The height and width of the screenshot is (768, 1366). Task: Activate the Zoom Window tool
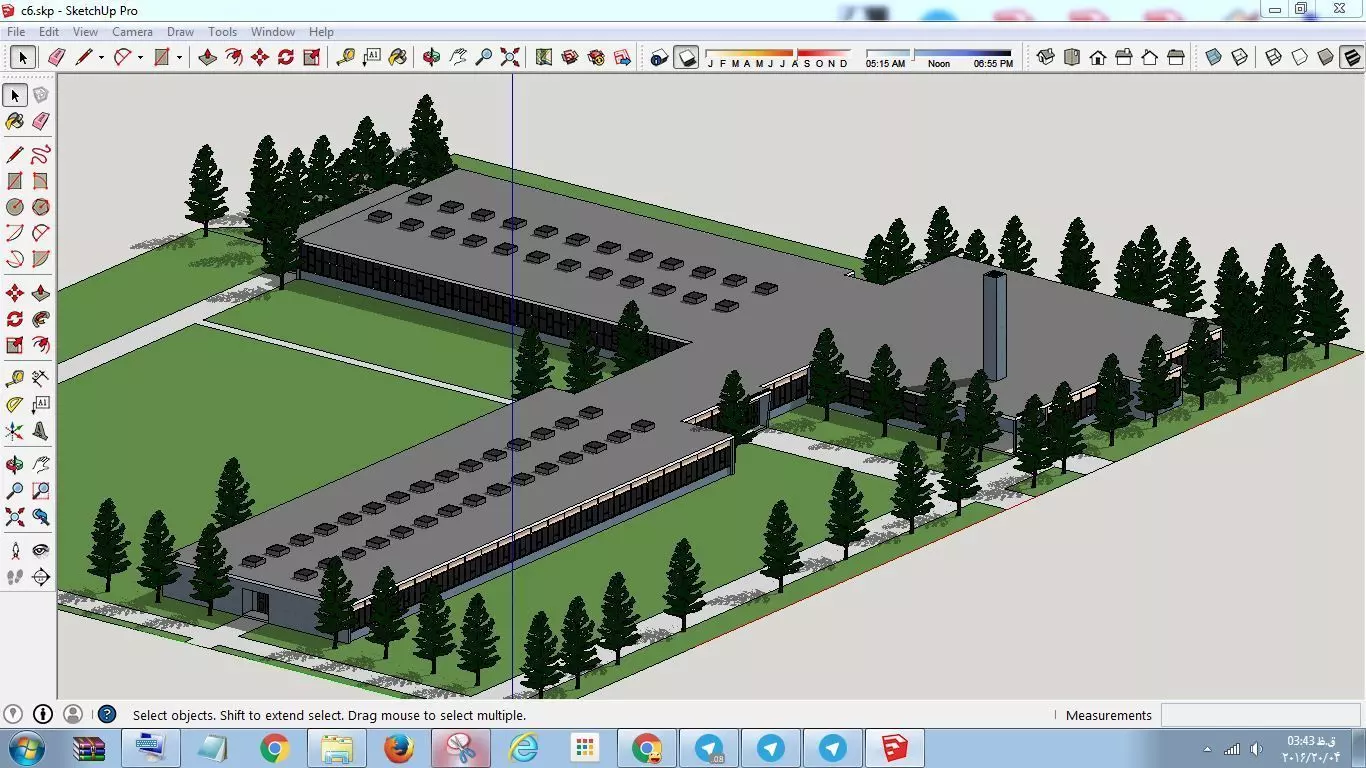click(40, 491)
